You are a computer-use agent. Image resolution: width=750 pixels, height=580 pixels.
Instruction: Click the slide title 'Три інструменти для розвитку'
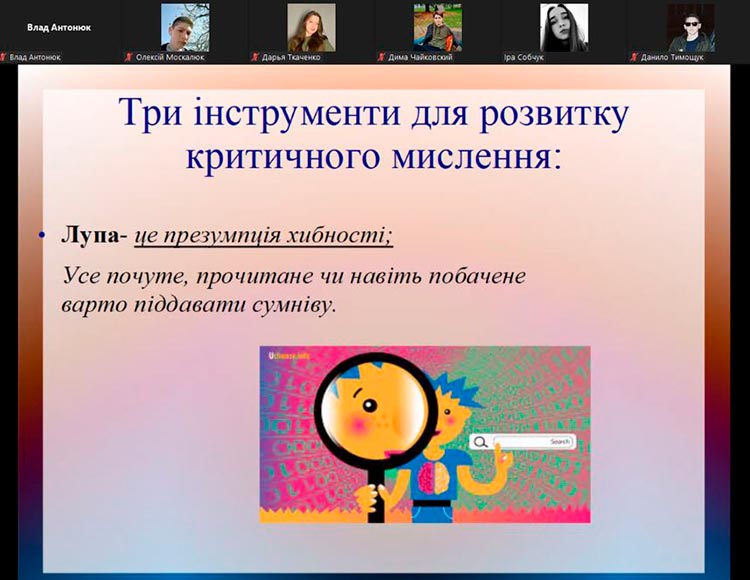[373, 114]
